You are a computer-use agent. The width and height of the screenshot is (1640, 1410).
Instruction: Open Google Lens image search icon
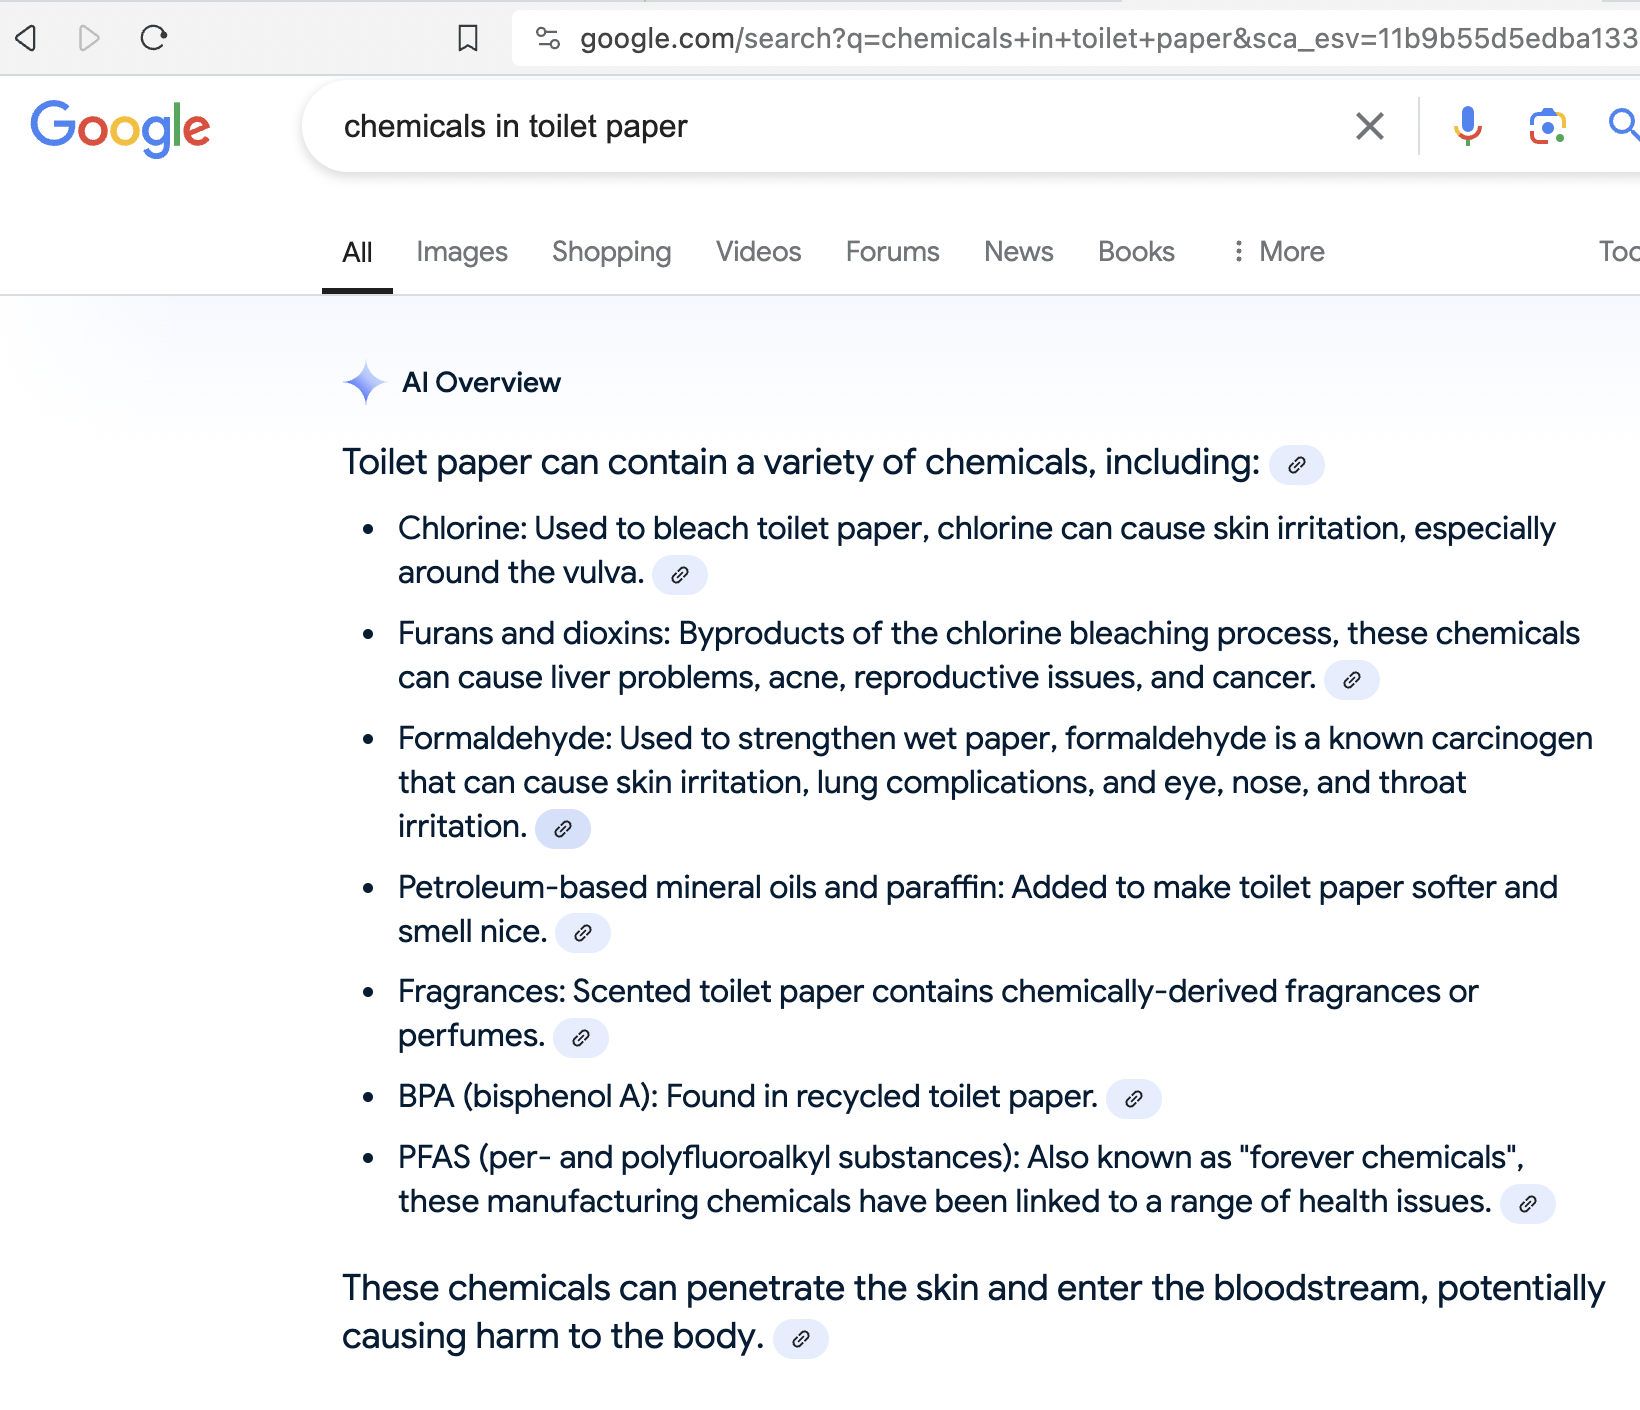pyautogui.click(x=1546, y=126)
